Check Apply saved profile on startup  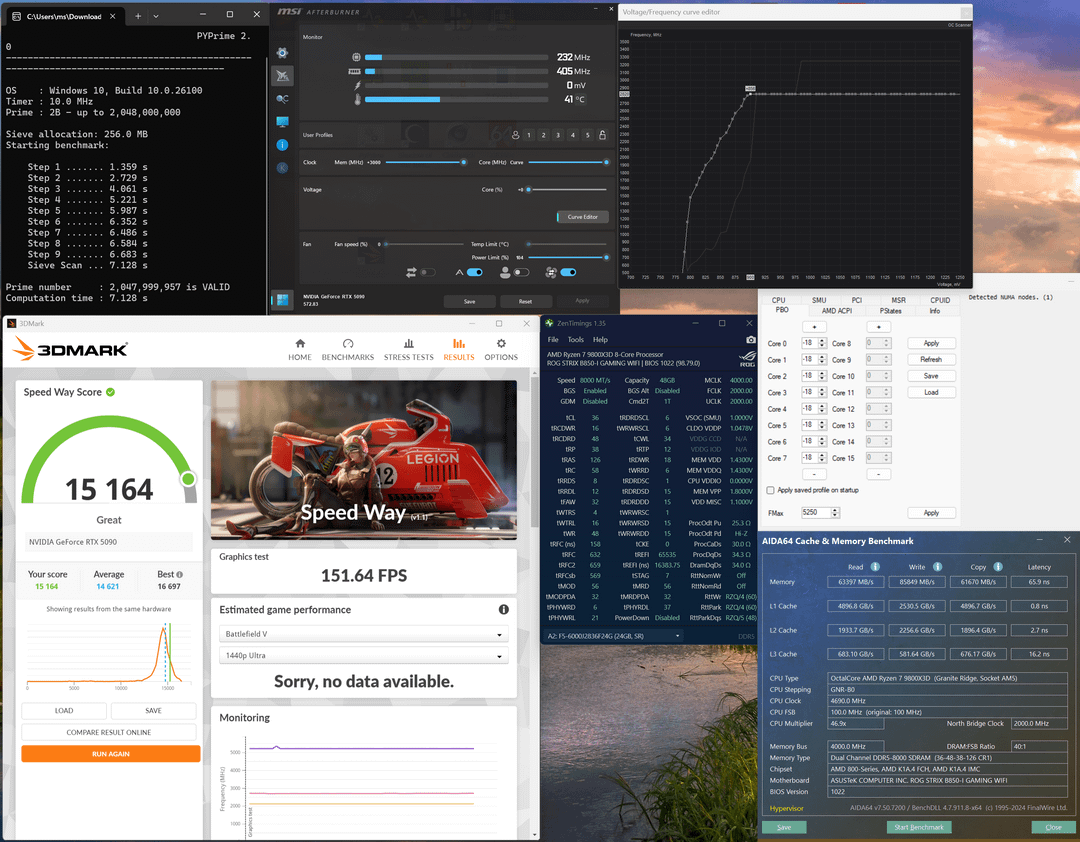click(x=770, y=491)
